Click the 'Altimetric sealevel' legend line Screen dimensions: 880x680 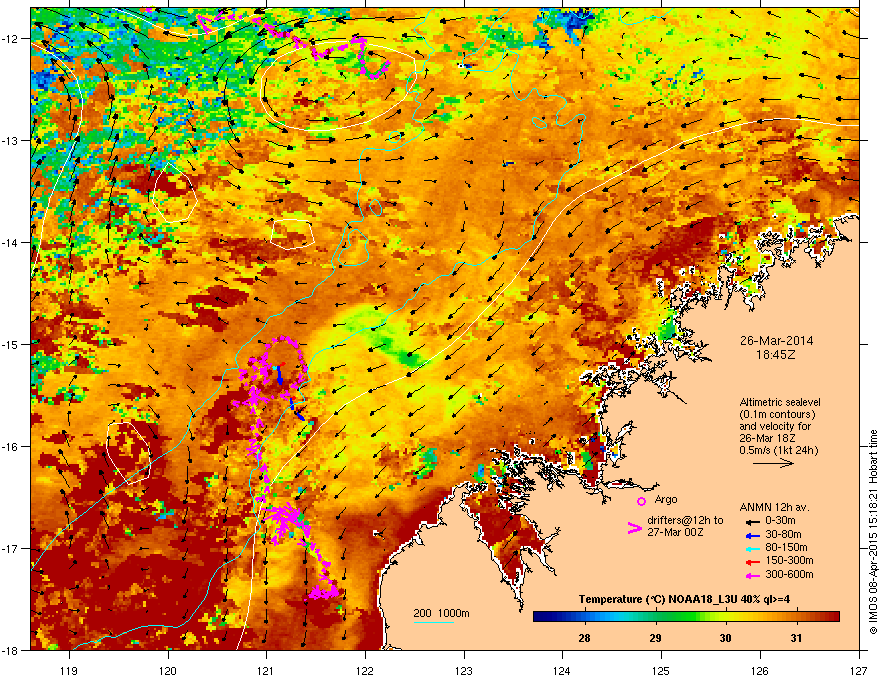tap(780, 402)
